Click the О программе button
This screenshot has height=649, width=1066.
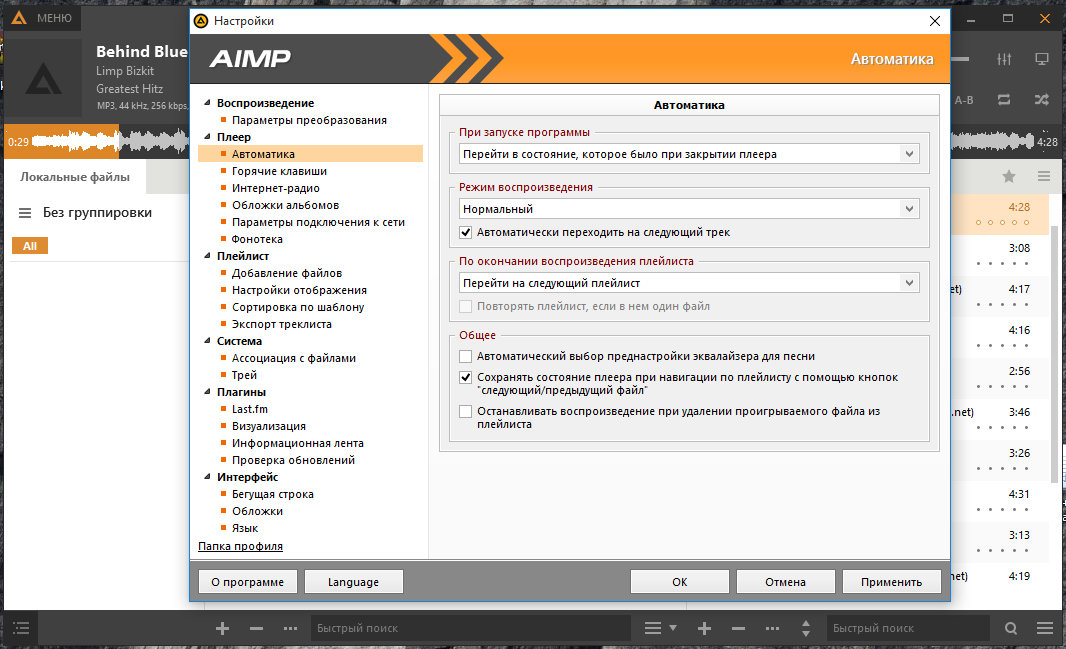pyautogui.click(x=247, y=582)
